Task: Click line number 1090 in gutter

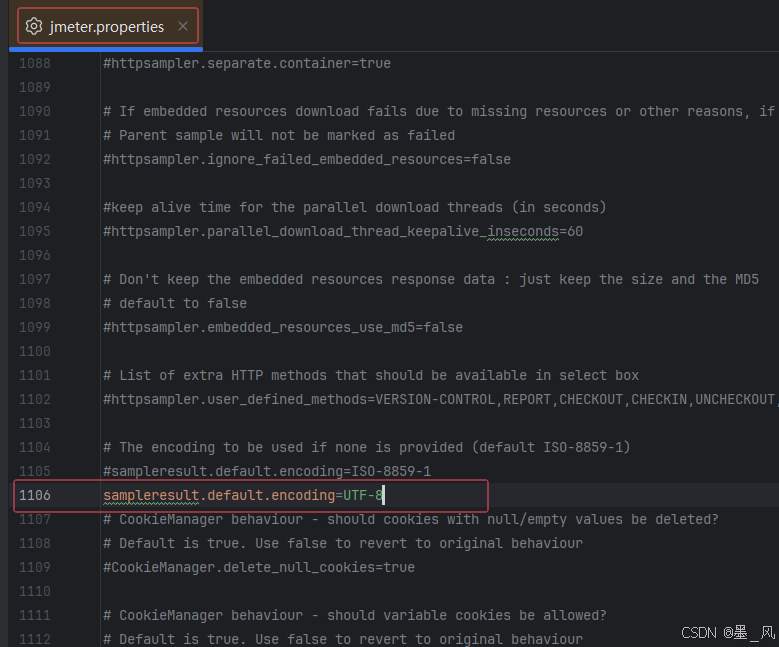Action: pyautogui.click(x=35, y=111)
